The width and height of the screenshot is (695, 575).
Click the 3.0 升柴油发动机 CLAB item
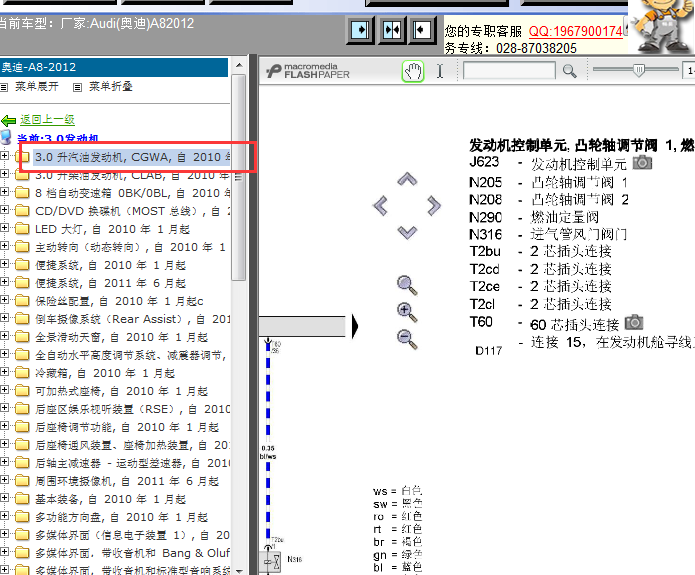click(x=132, y=176)
